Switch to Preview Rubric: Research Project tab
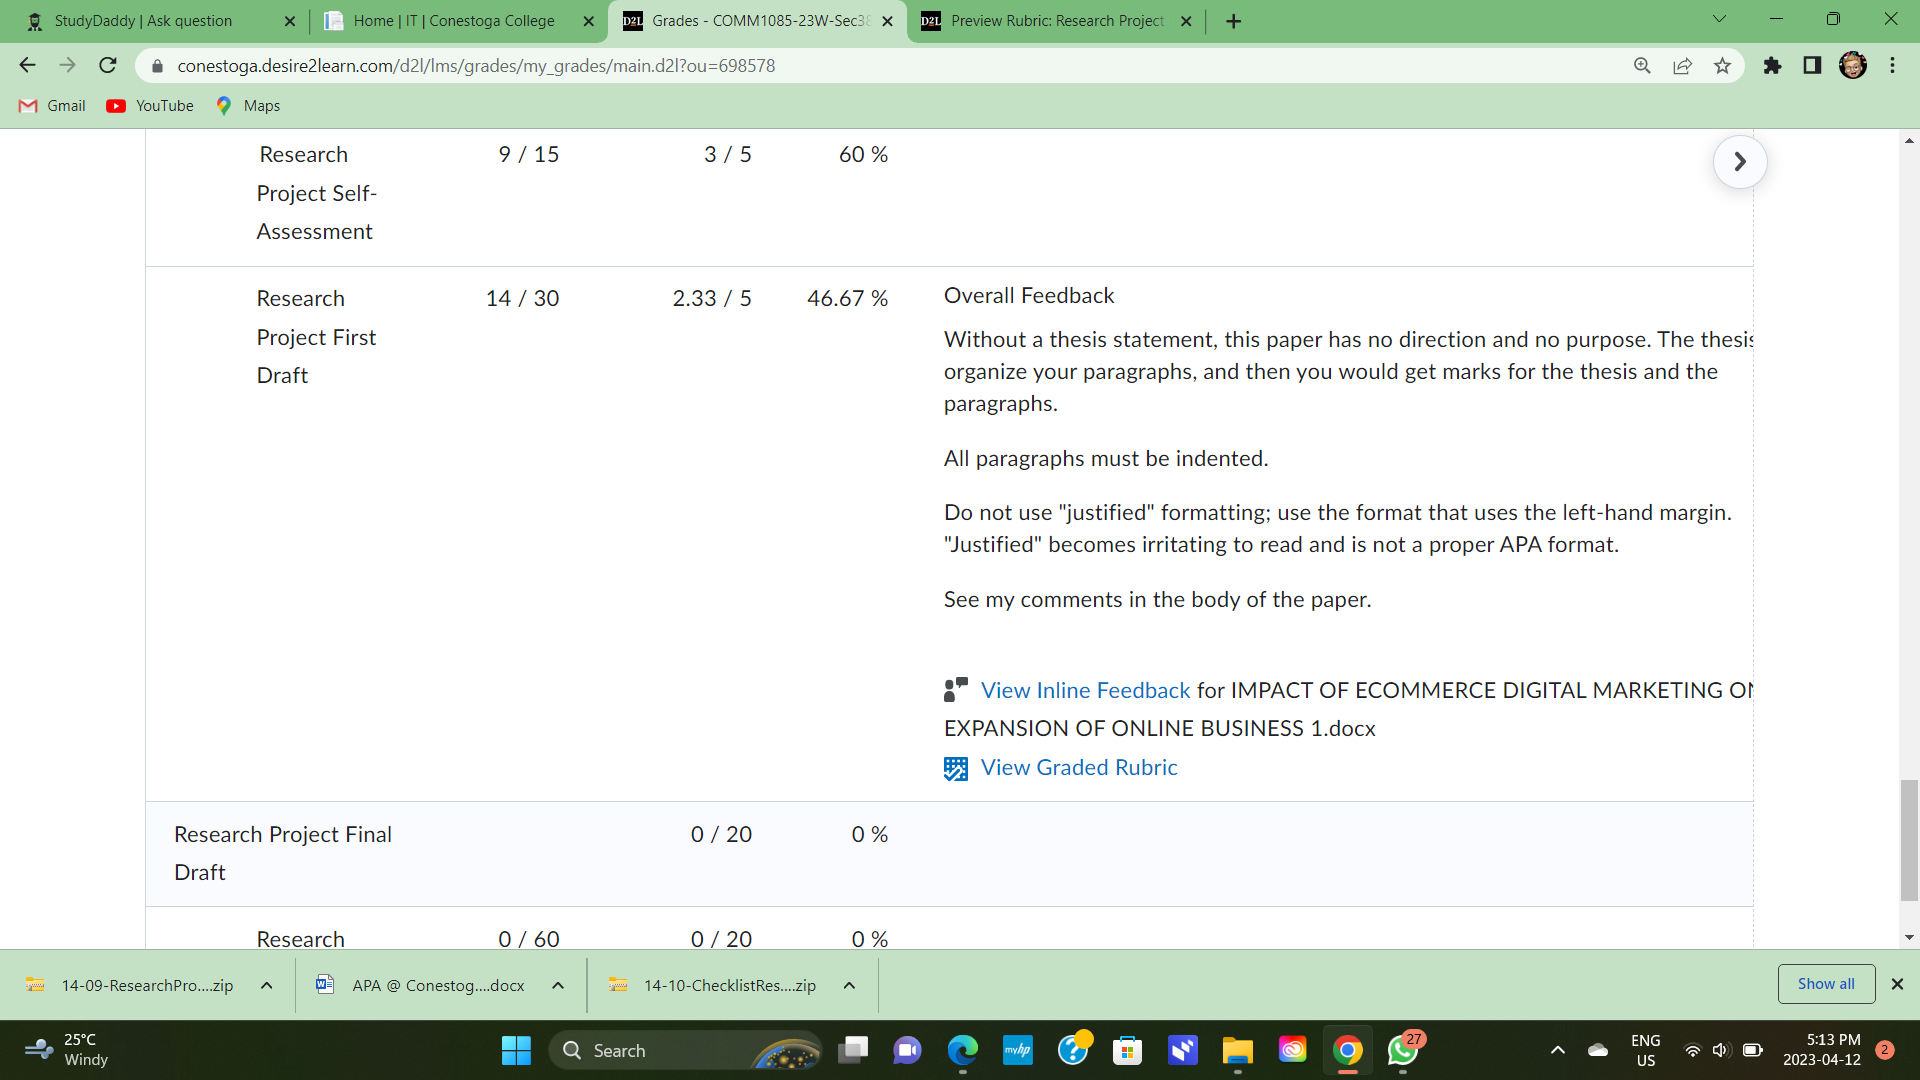The image size is (1920, 1080). click(1056, 21)
